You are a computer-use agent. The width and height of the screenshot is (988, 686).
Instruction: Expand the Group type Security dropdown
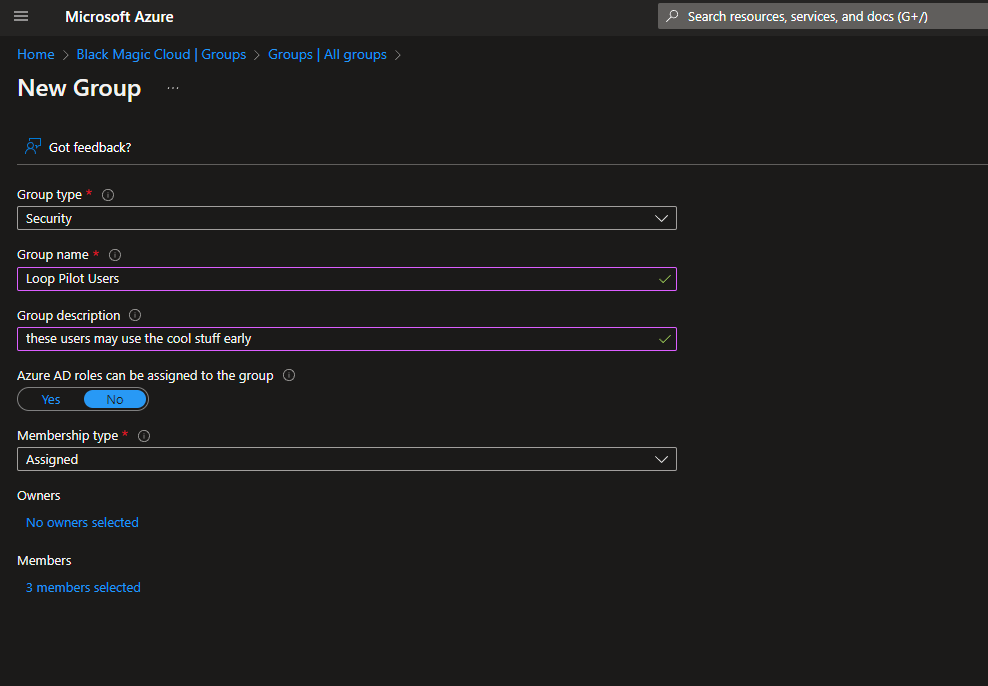[346, 218]
